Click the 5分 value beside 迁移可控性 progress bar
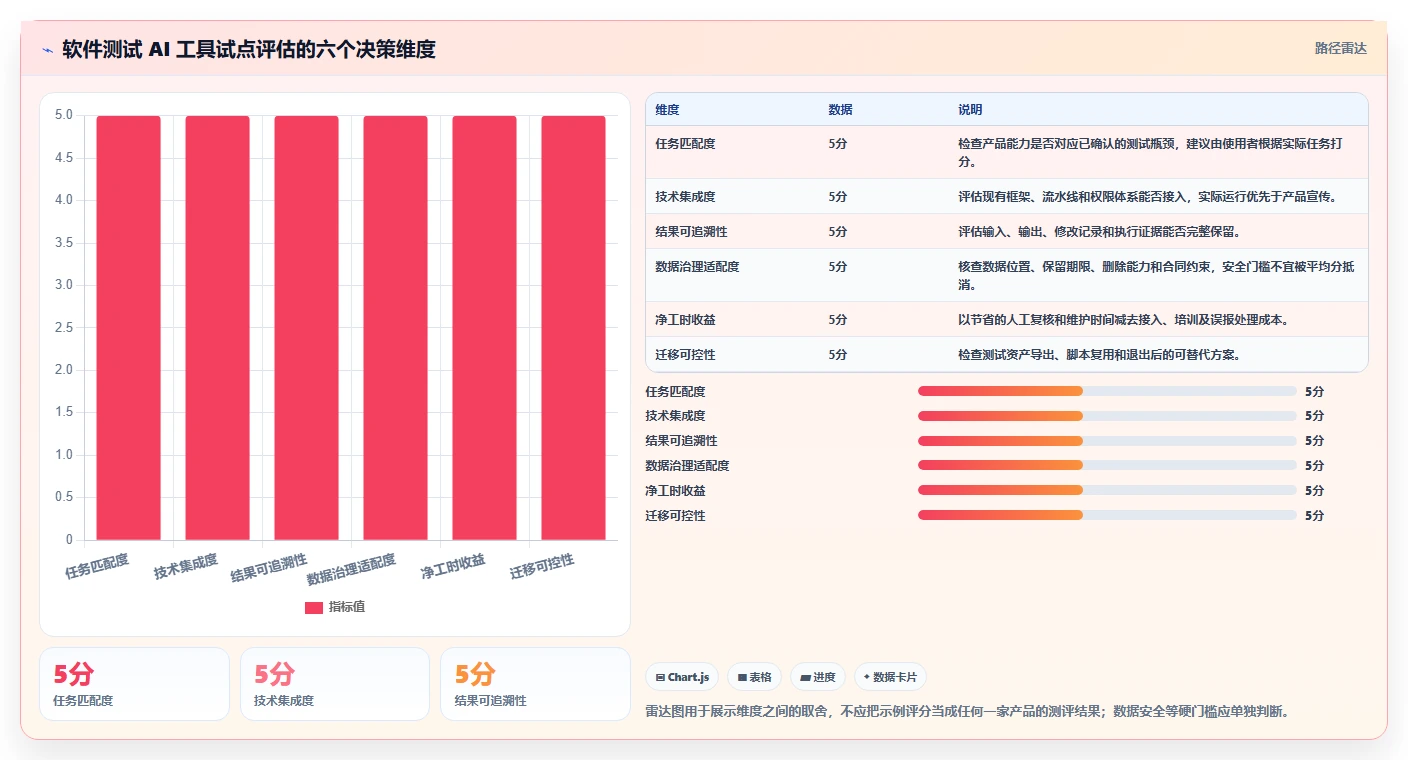1408x760 pixels. 1314,515
